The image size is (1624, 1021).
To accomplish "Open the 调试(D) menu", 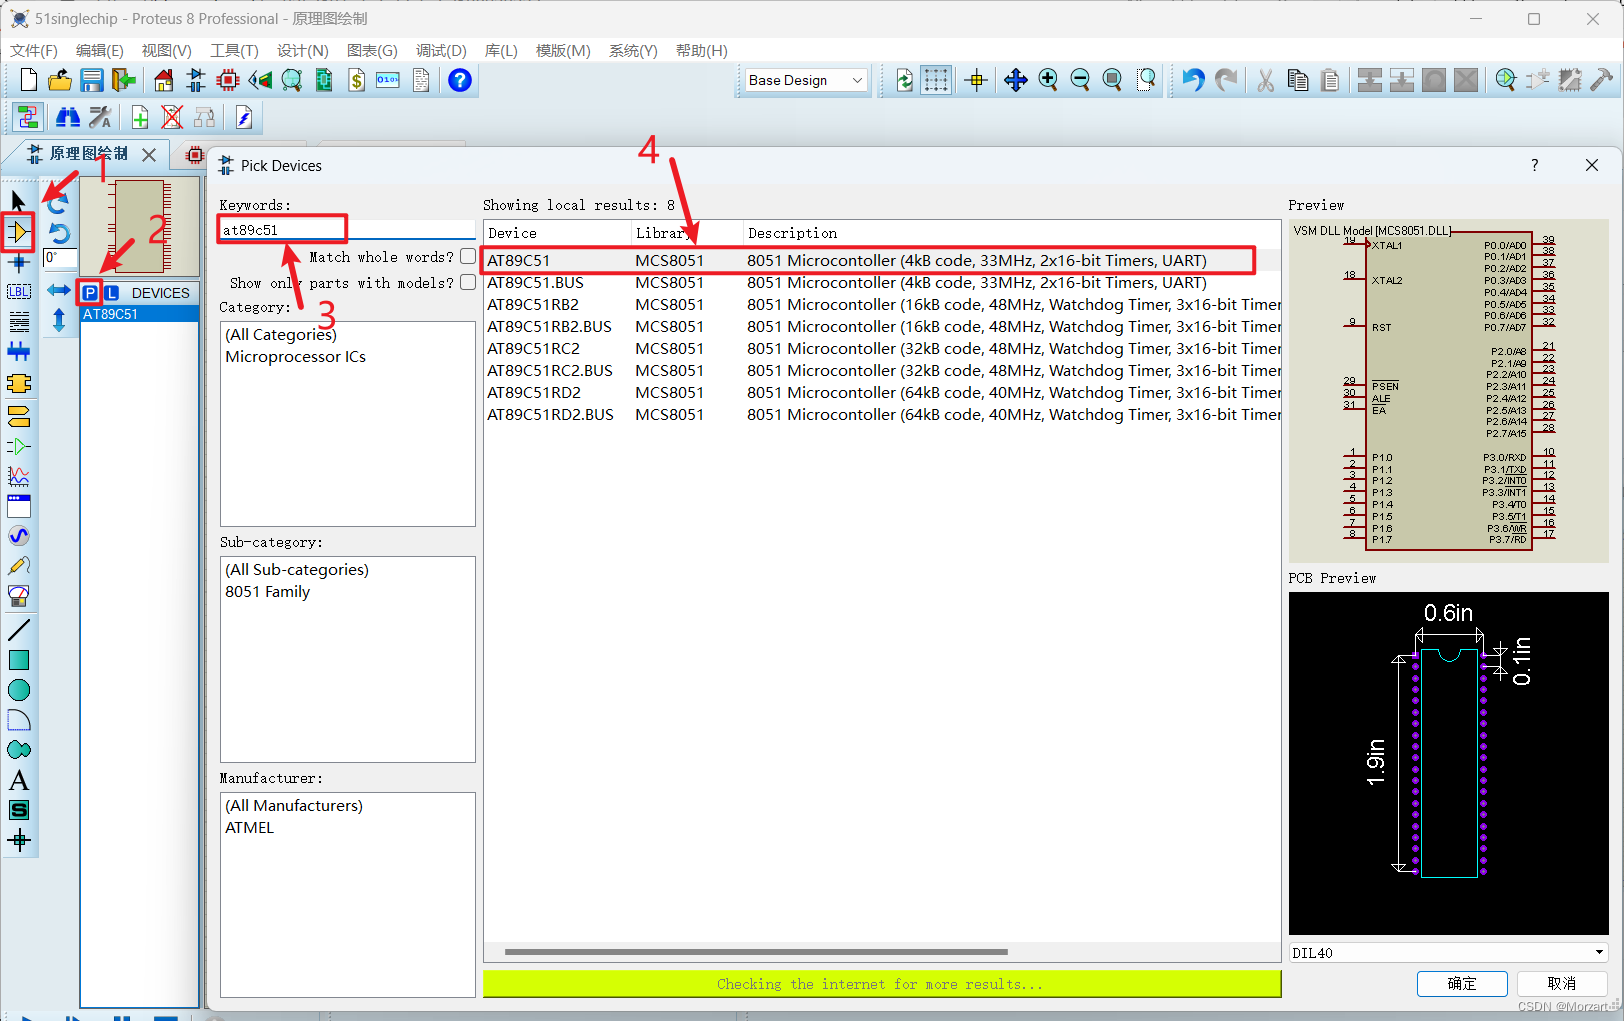I will click(x=441, y=51).
